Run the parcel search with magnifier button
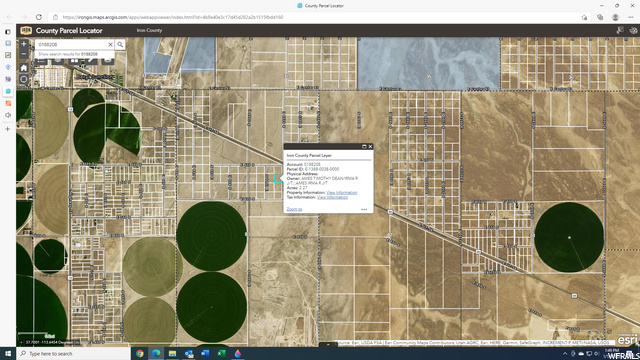640x360 pixels. (x=120, y=44)
